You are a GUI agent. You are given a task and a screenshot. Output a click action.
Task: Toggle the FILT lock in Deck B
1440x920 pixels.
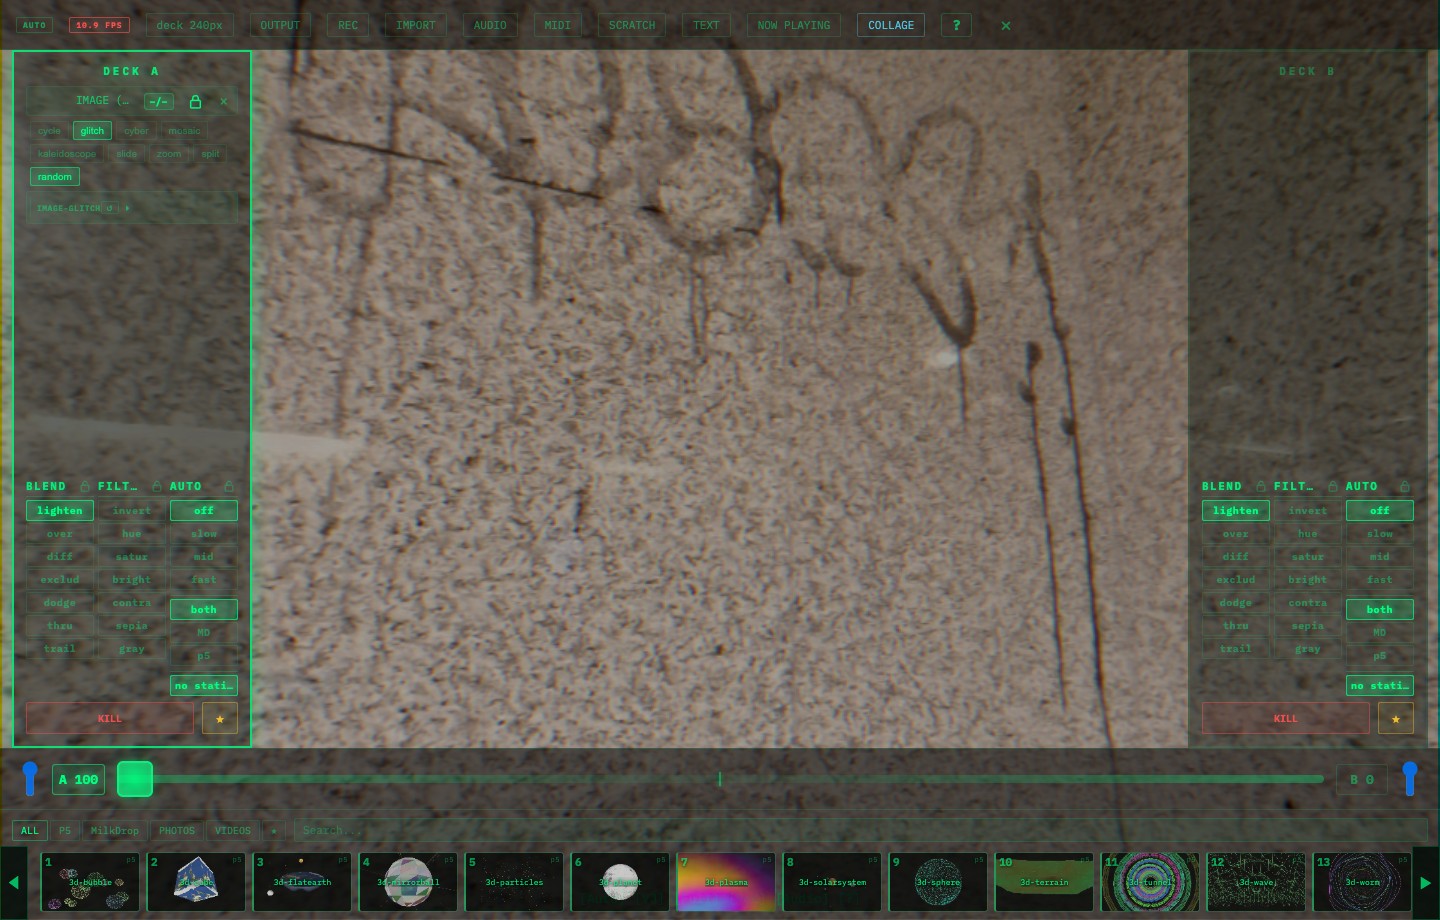tap(1333, 486)
